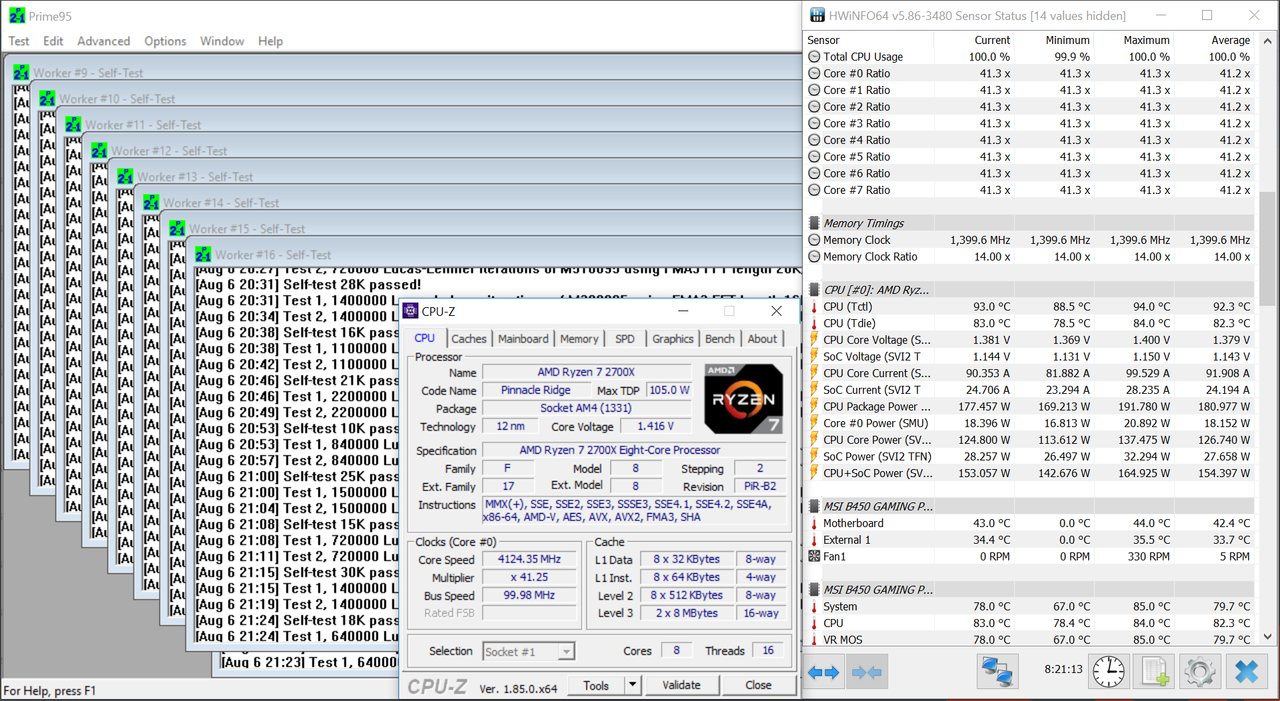Click the VR MOS thermometer icon
This screenshot has width=1280, height=701.
(814, 639)
